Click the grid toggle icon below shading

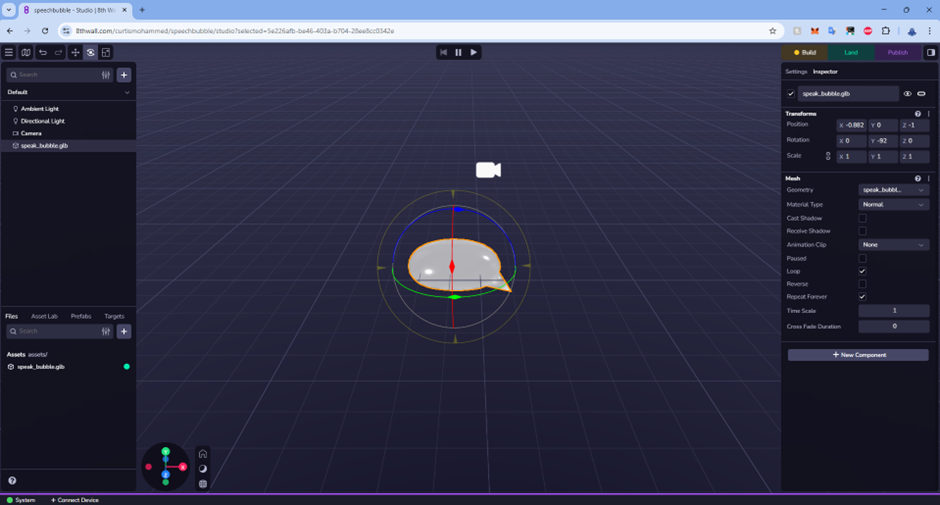(x=203, y=484)
